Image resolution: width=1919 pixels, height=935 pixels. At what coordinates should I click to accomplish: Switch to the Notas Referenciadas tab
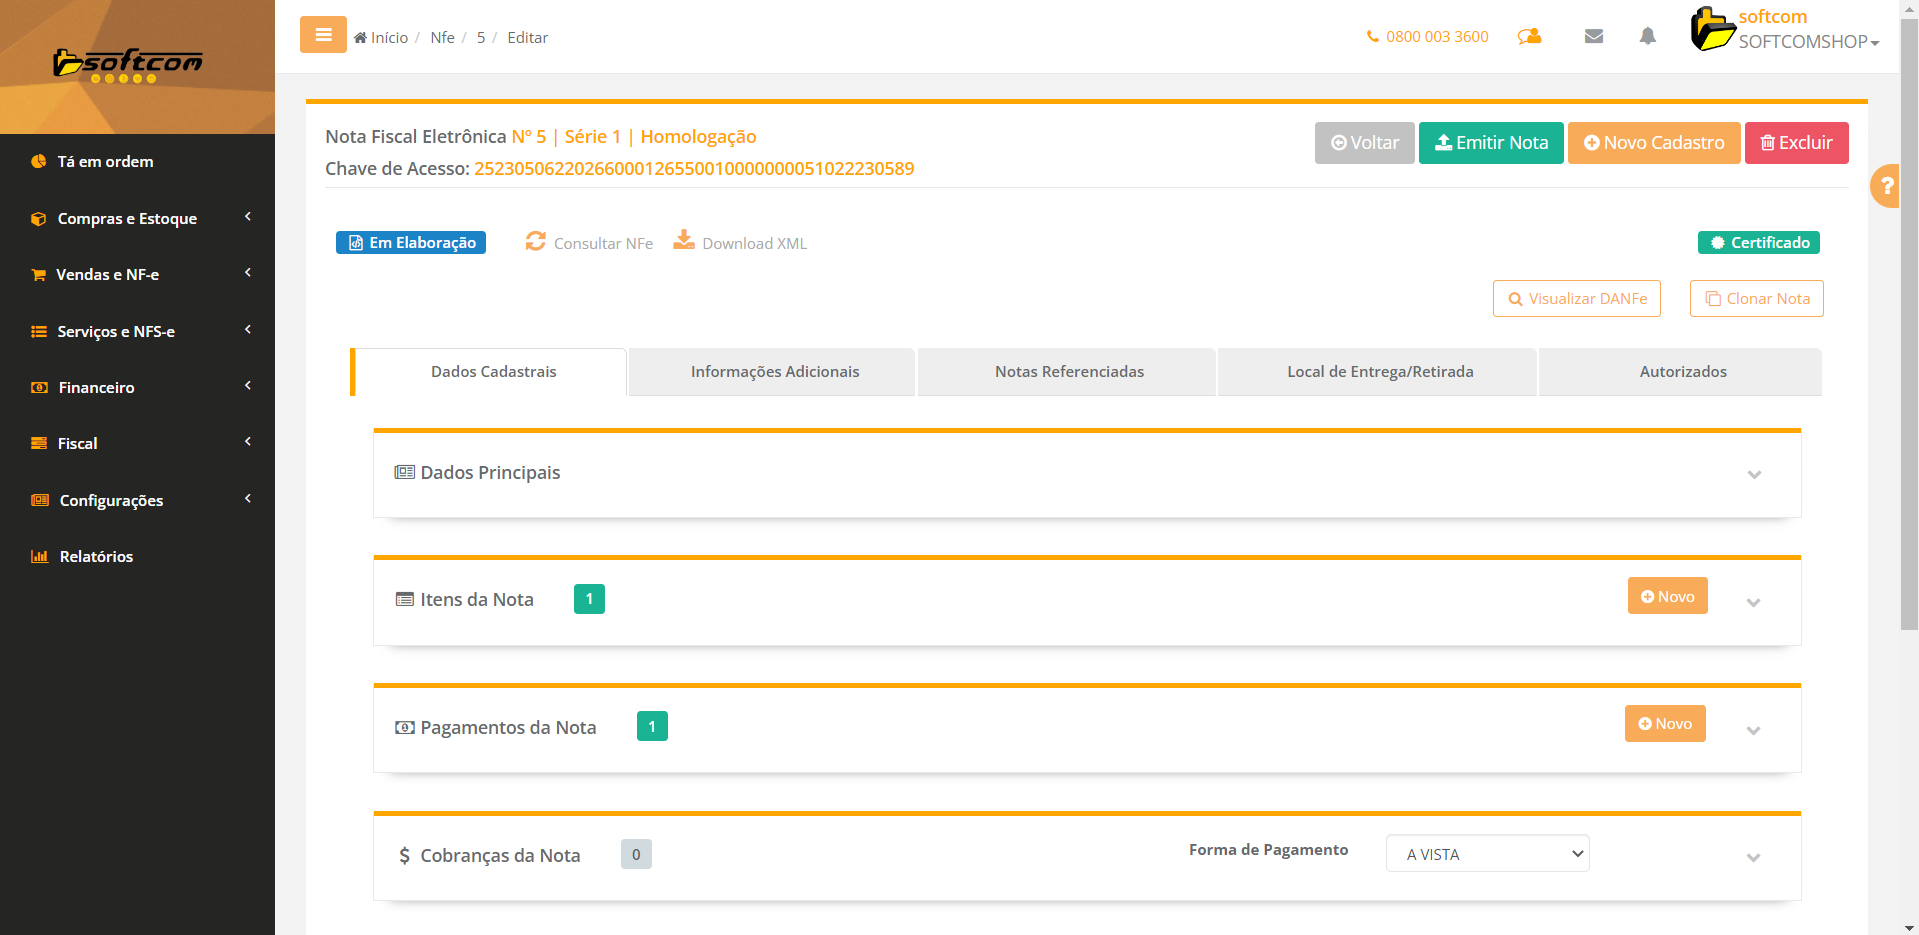point(1068,372)
